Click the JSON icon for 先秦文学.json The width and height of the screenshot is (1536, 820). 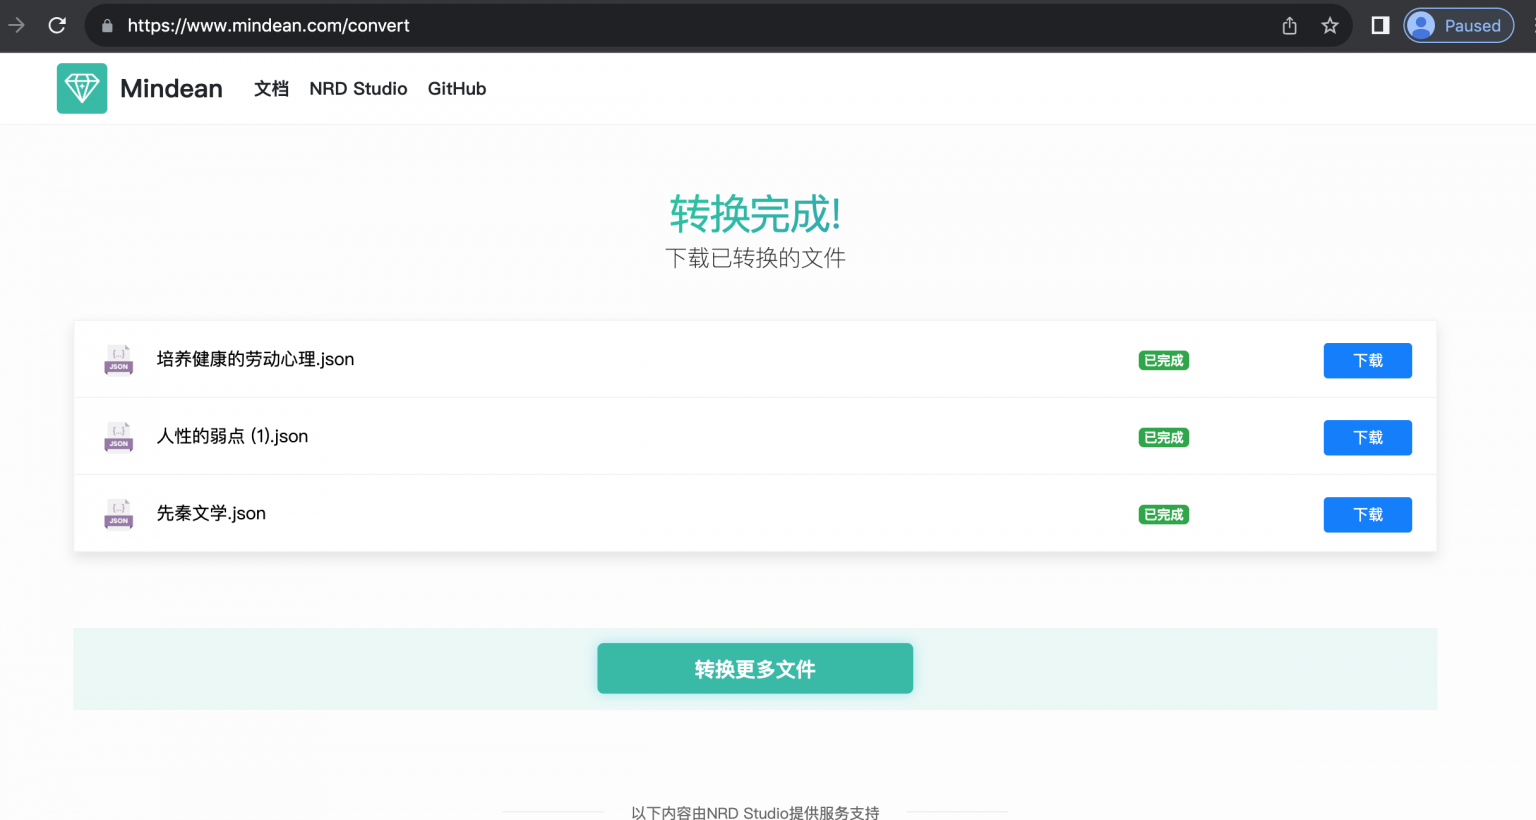click(118, 514)
